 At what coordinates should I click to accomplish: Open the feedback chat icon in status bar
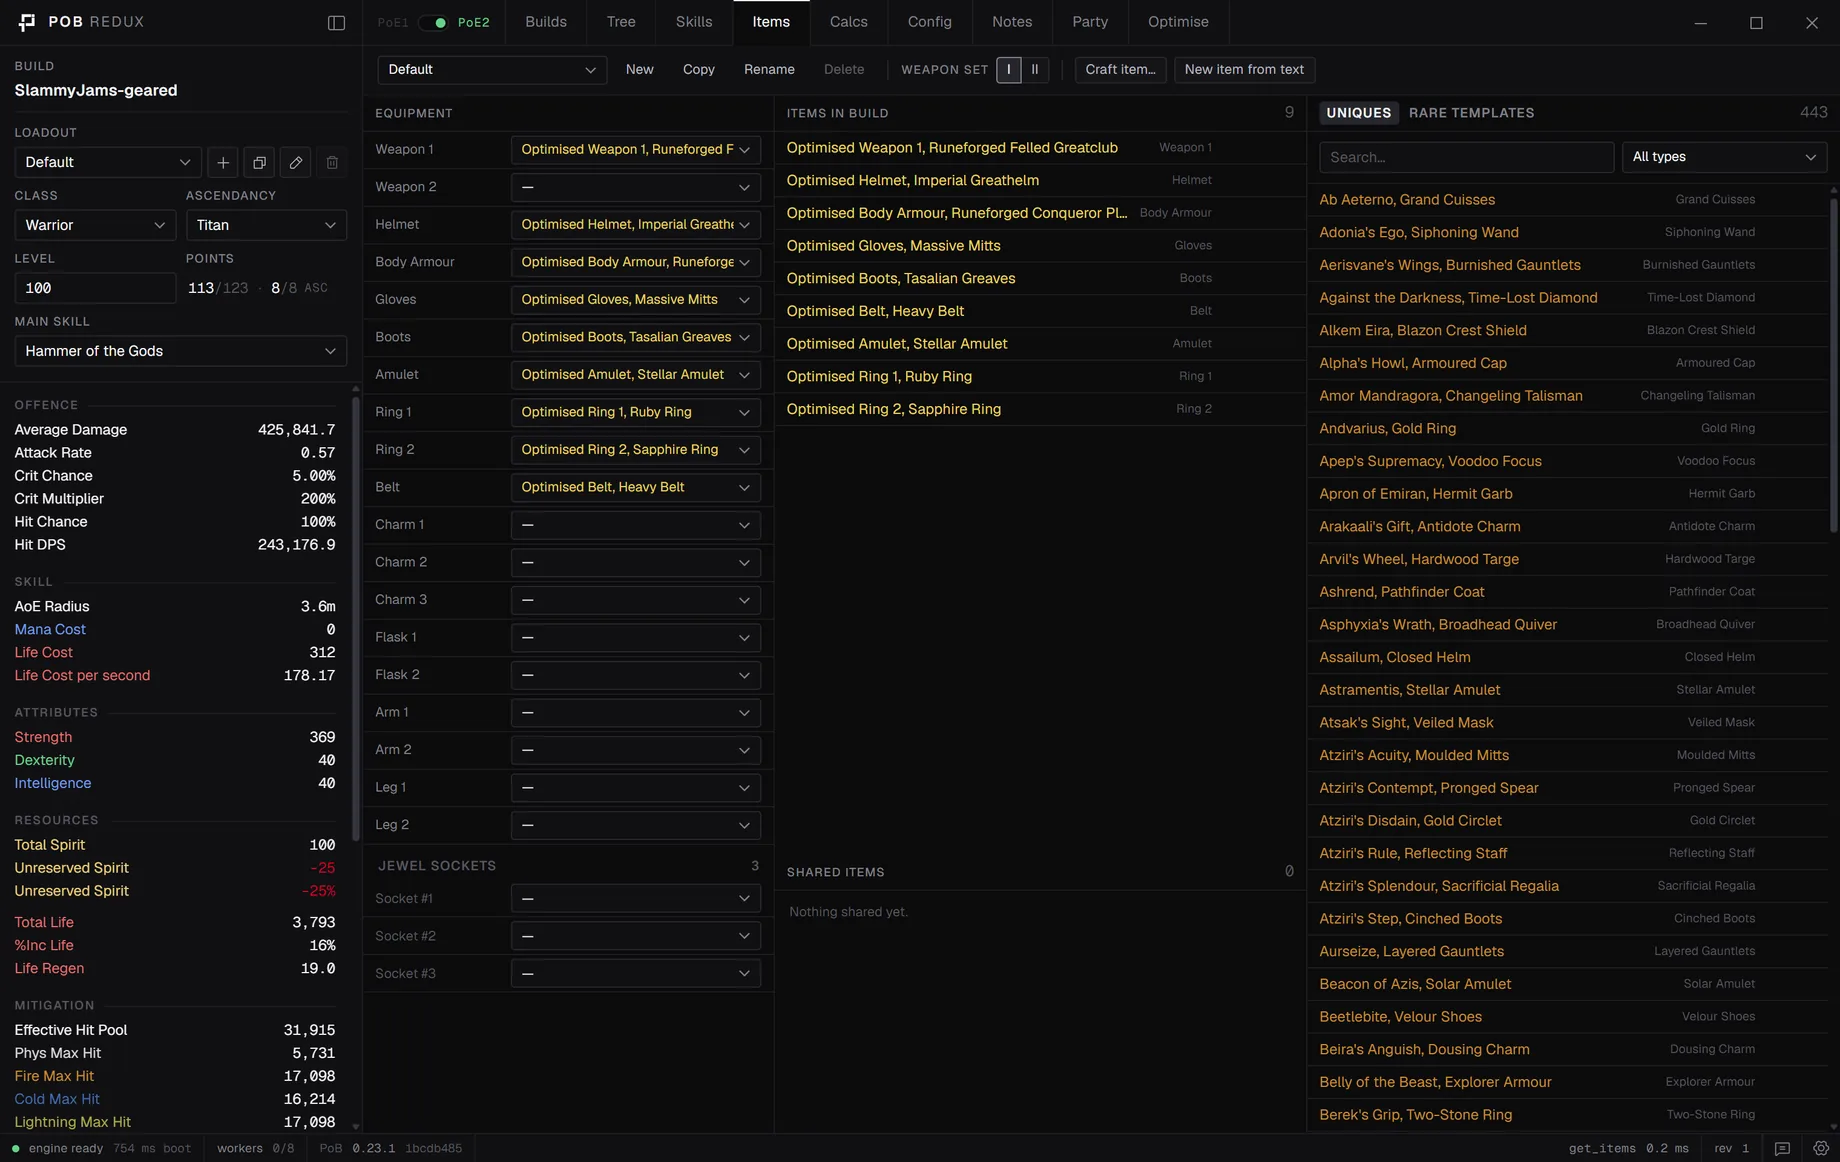point(1782,1148)
